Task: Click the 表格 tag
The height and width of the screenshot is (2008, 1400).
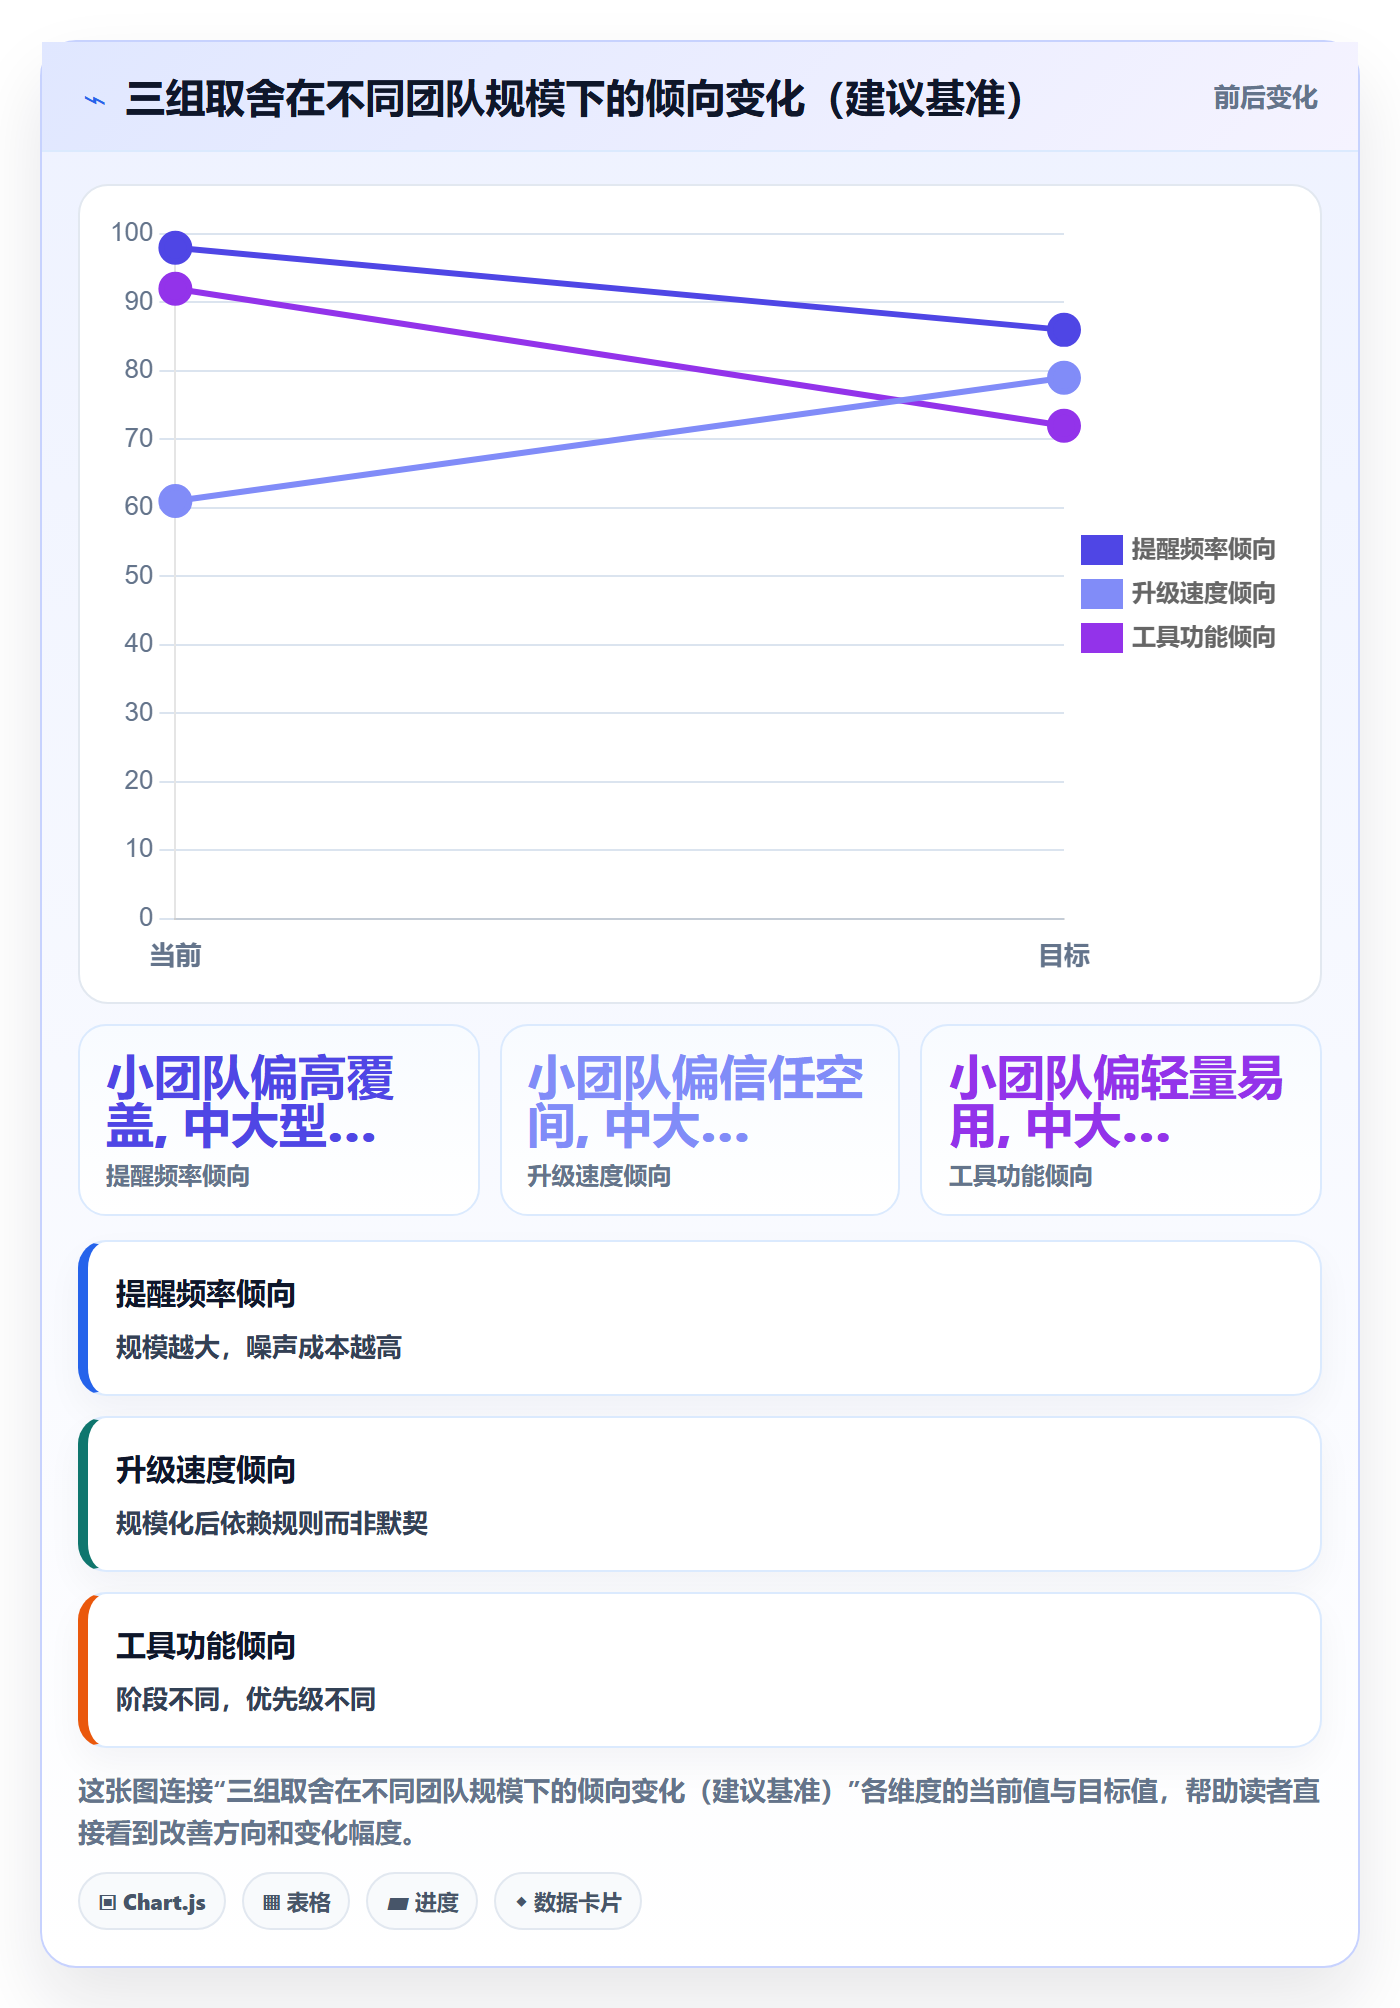Action: coord(296,1901)
